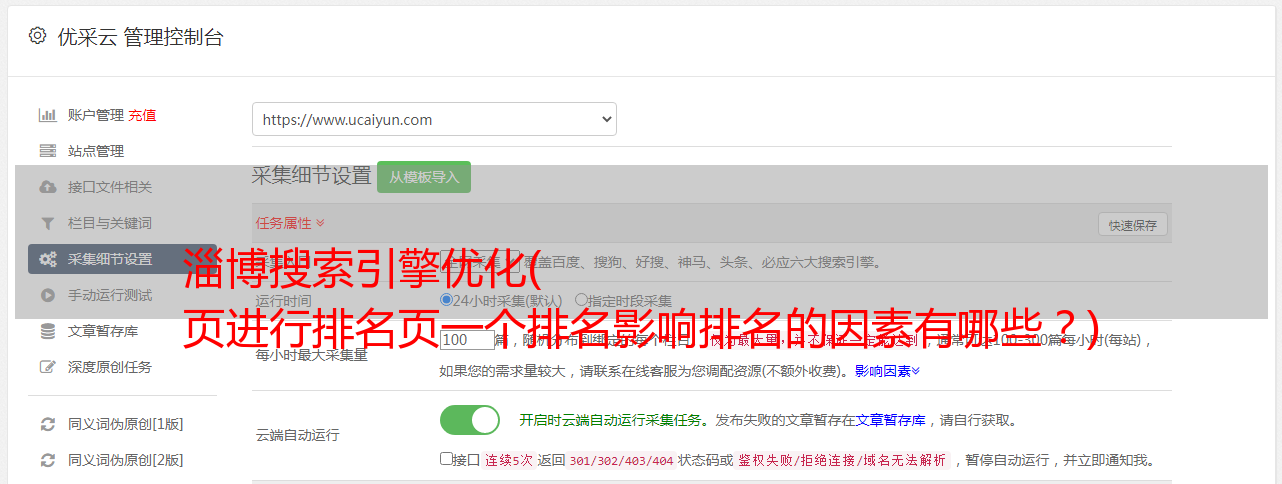Check the 接口 checkbox under 云端自动运行
The height and width of the screenshot is (484, 1282).
pos(446,459)
